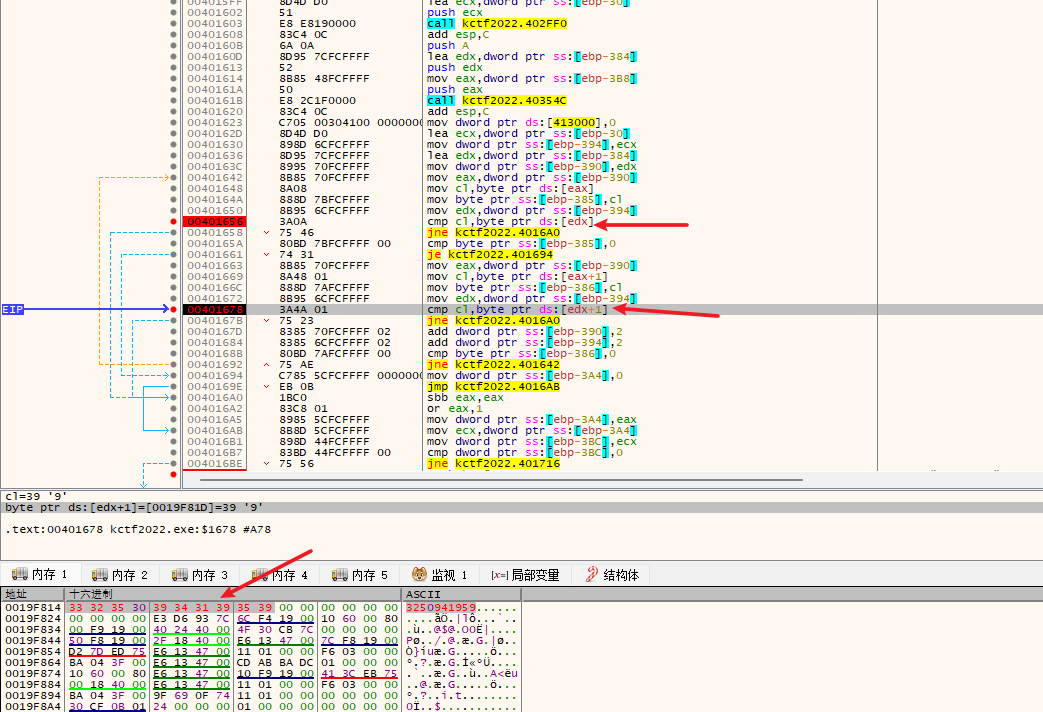Viewport: 1043px width, 712px height.
Task: Click the jump chevron beside bytes 75 46
Action: pyautogui.click(x=266, y=232)
